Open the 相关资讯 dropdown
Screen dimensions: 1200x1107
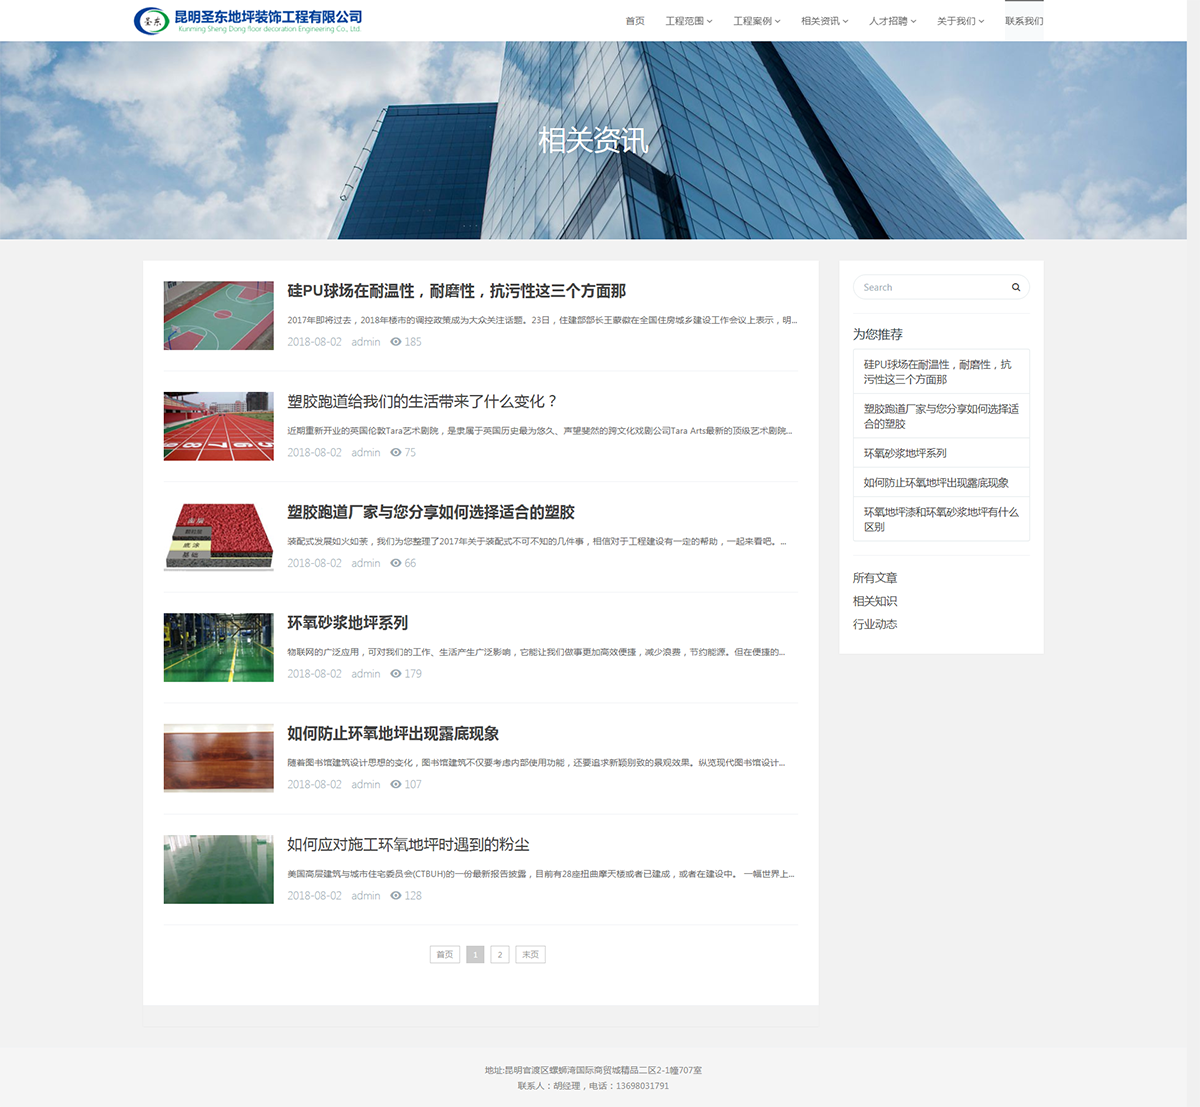click(x=821, y=20)
